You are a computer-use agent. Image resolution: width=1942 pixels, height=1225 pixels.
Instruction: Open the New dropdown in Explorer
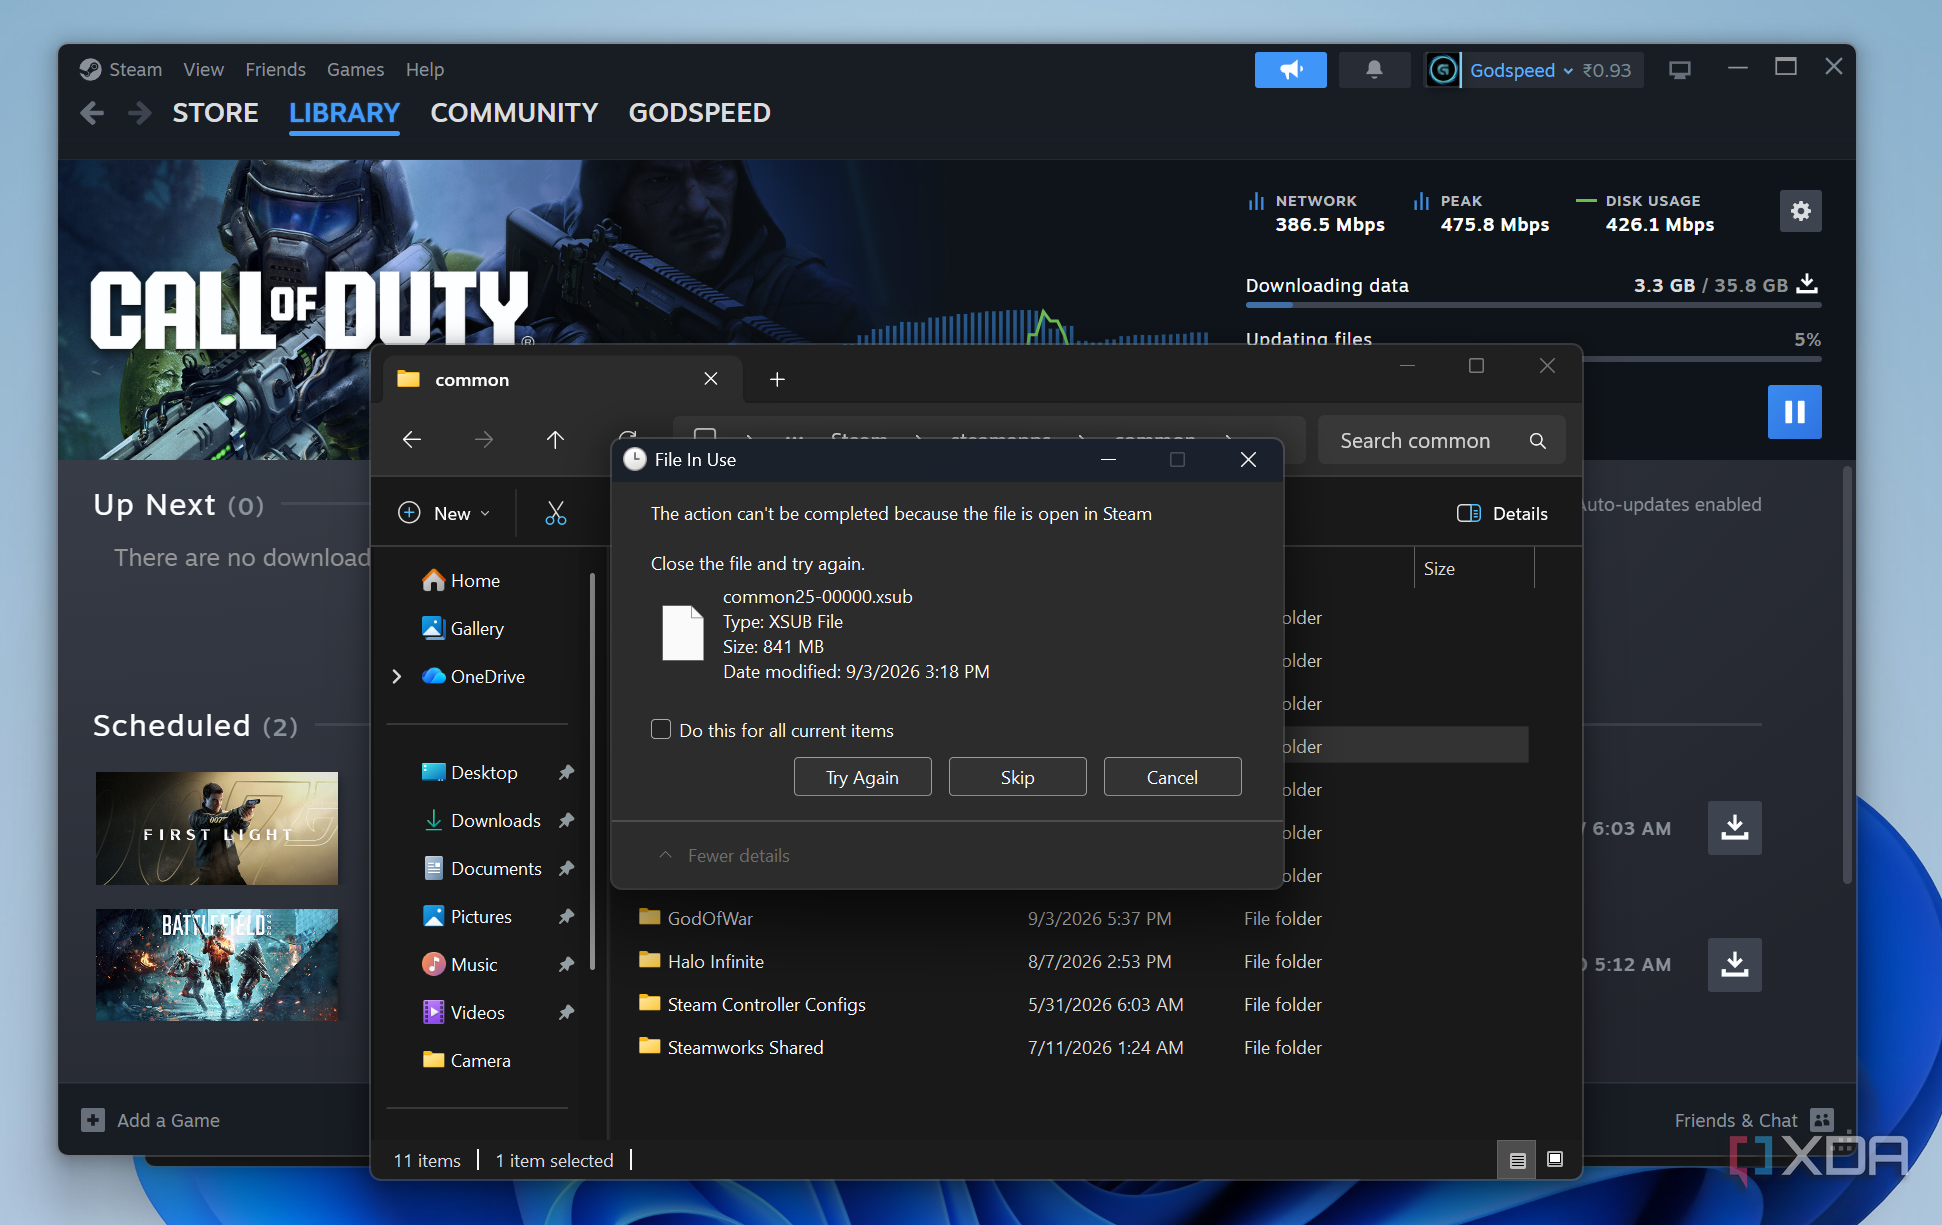(445, 513)
